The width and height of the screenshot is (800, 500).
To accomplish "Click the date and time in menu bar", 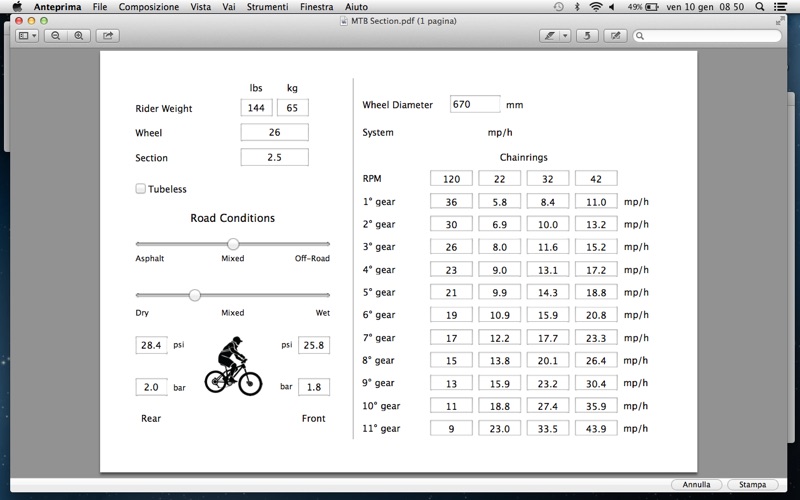I will pyautogui.click(x=705, y=7).
